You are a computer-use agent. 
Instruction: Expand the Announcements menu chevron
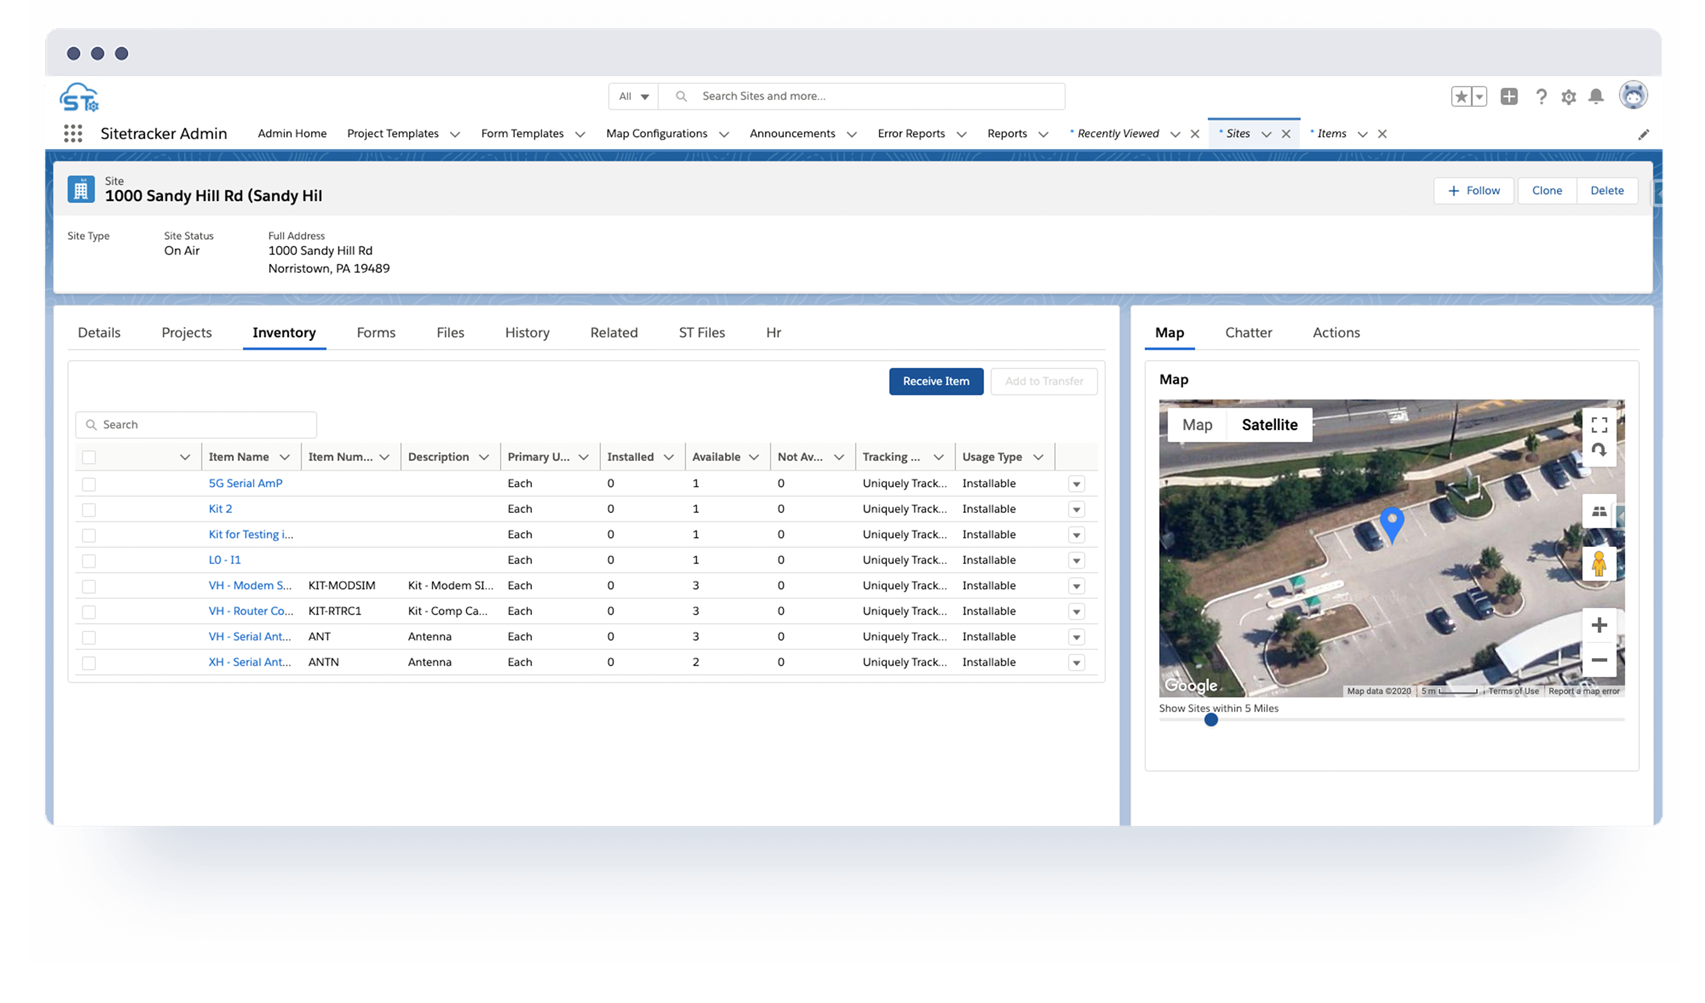click(x=852, y=134)
